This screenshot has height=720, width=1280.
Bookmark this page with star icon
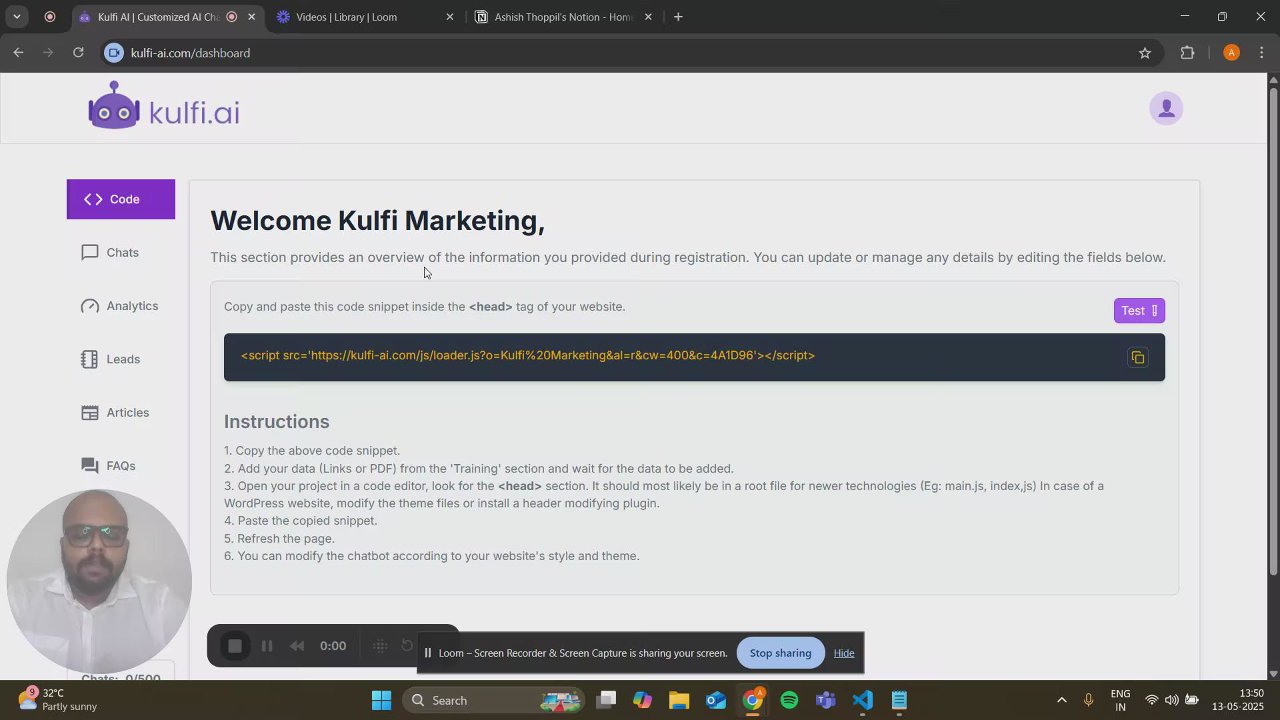click(1145, 53)
